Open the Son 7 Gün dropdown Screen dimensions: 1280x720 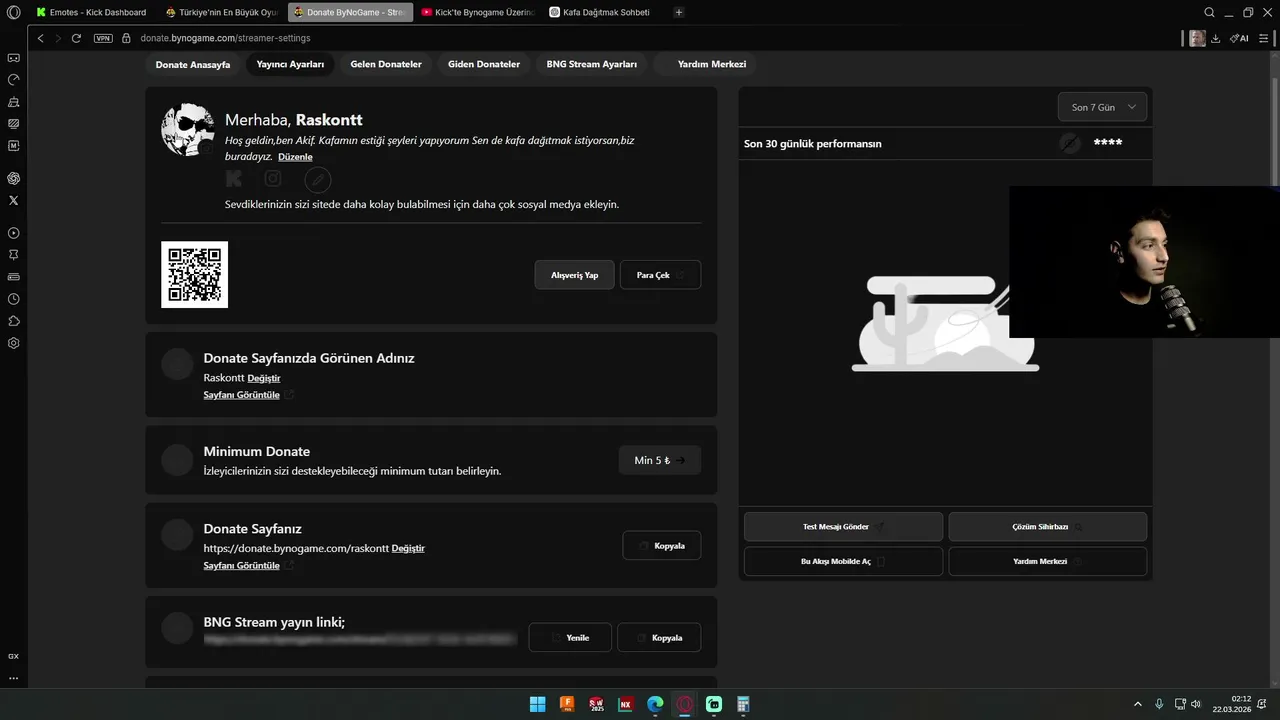pyautogui.click(x=1102, y=107)
